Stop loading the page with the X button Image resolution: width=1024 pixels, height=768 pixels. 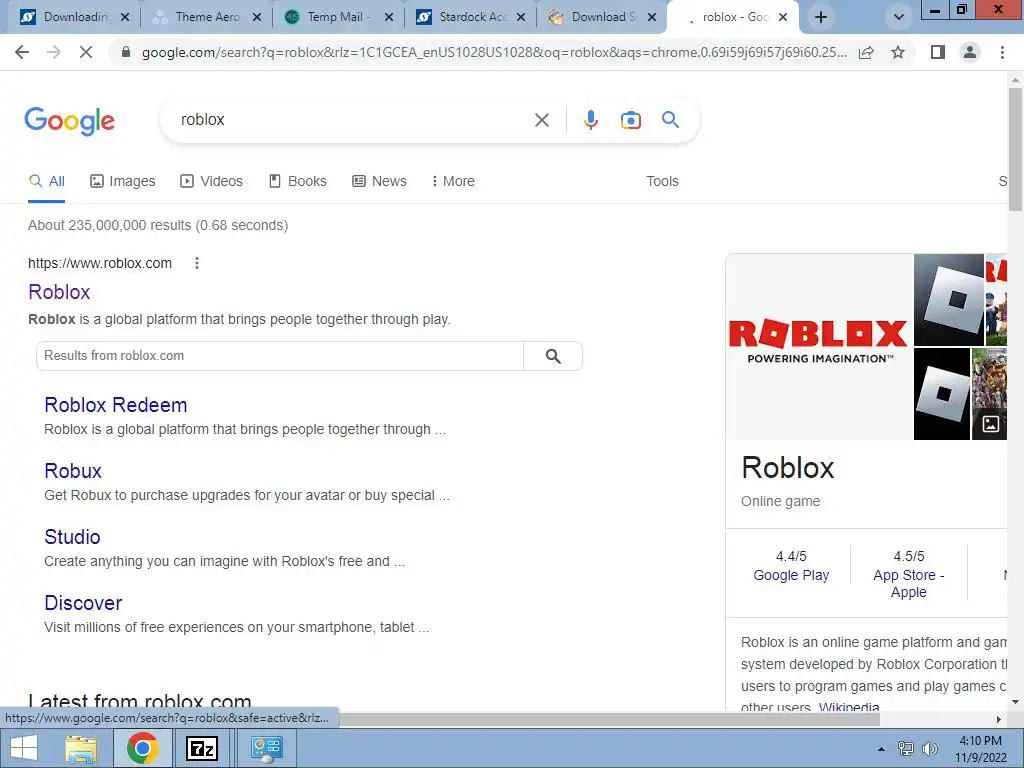tap(86, 52)
